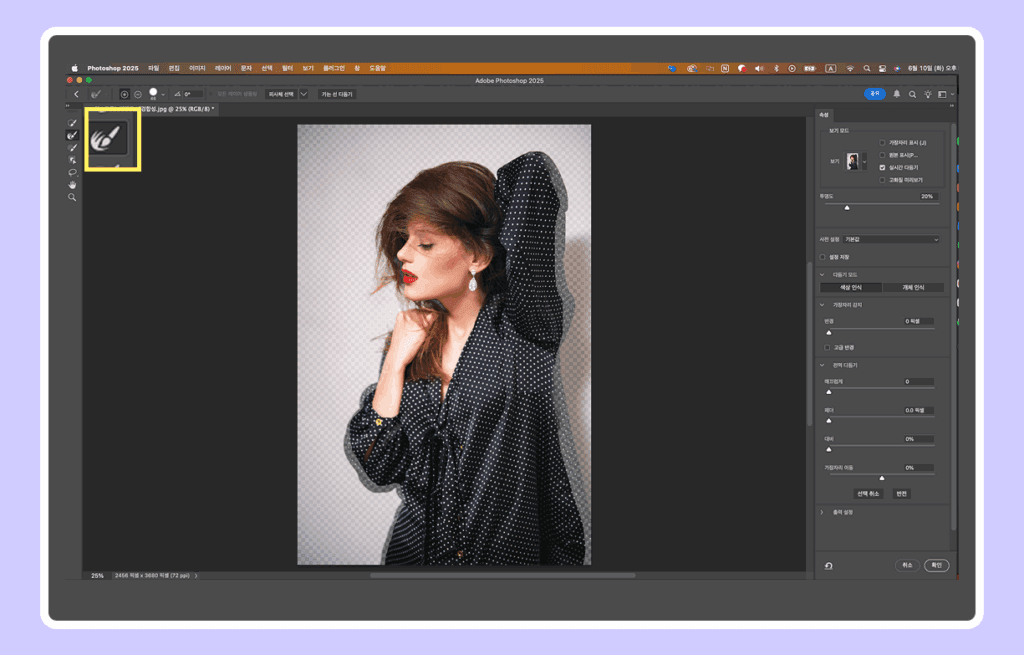This screenshot has width=1024, height=655.
Task: Open the lightbulb Discover panel
Action: (927, 94)
